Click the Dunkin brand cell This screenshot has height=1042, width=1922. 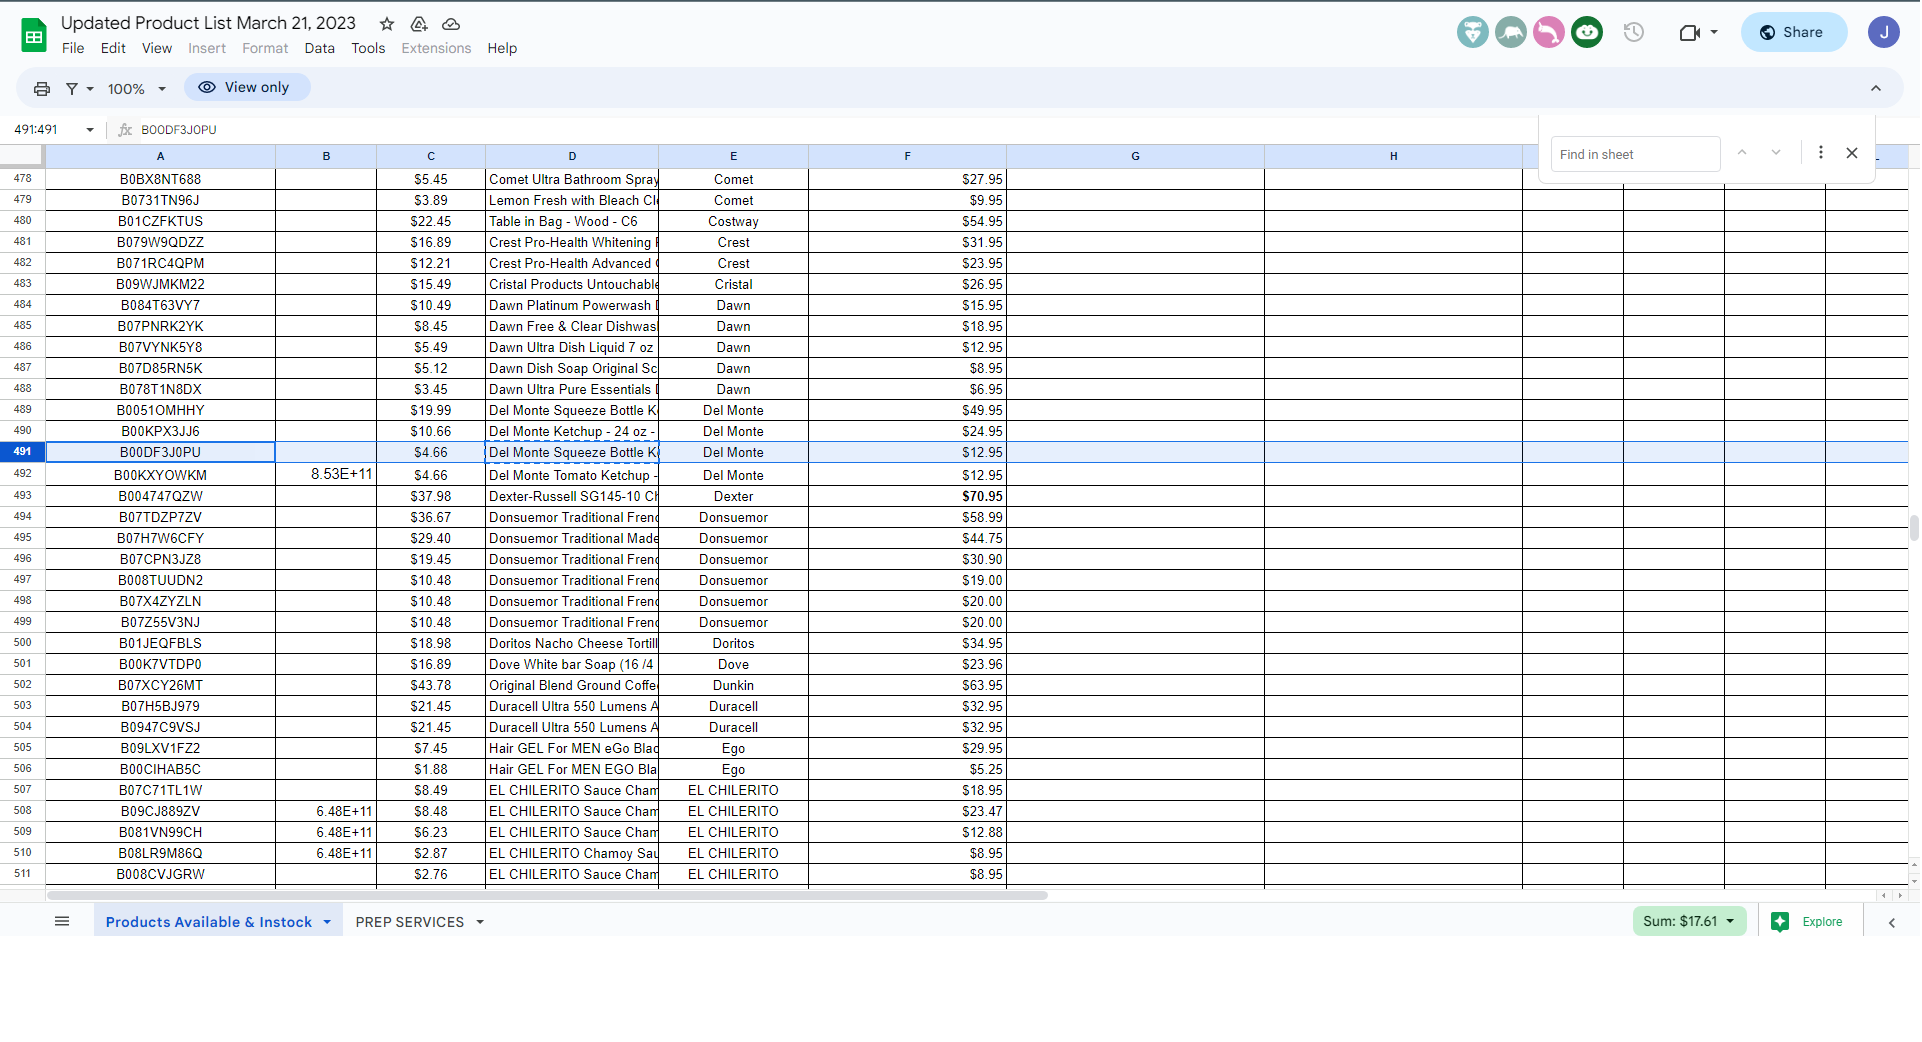coord(733,686)
